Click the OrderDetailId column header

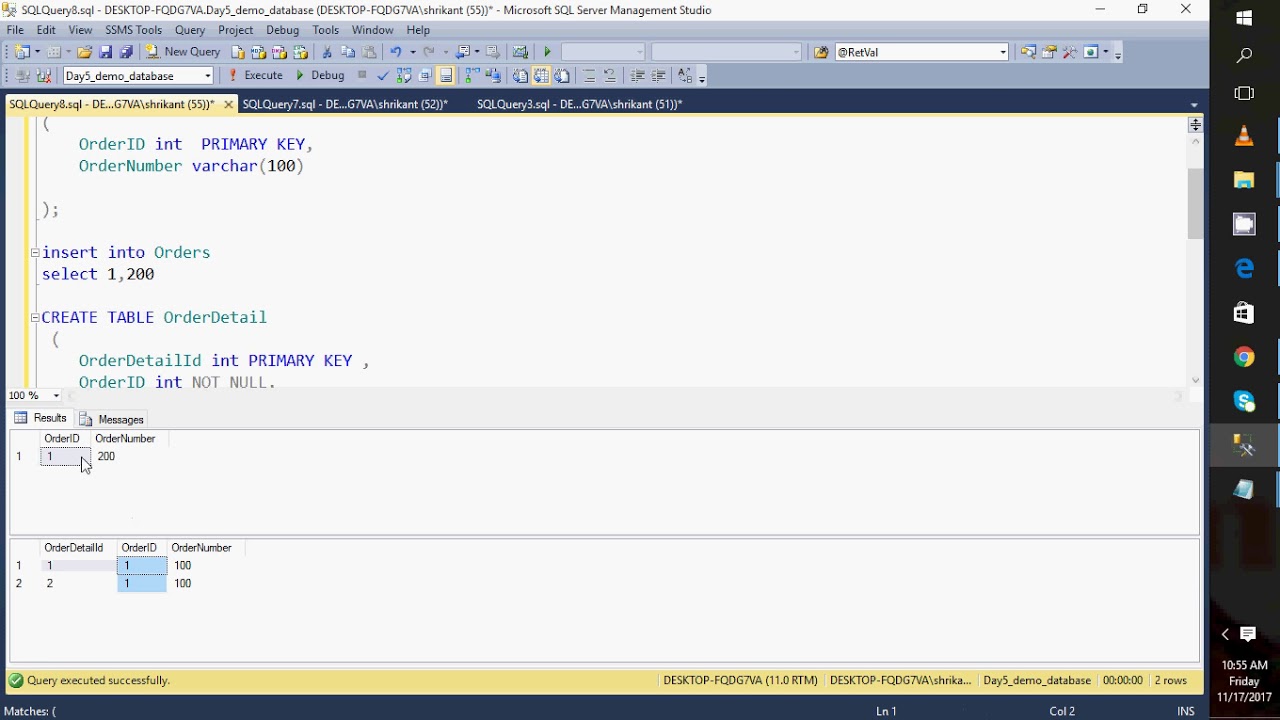pyautogui.click(x=74, y=548)
